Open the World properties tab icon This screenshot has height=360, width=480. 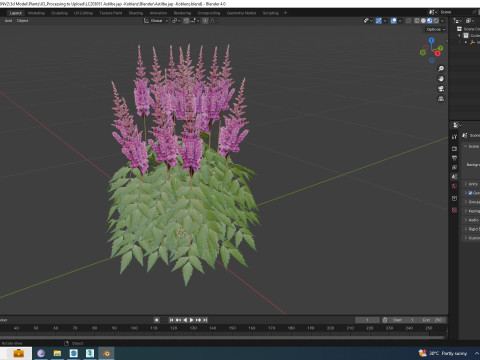[x=454, y=186]
